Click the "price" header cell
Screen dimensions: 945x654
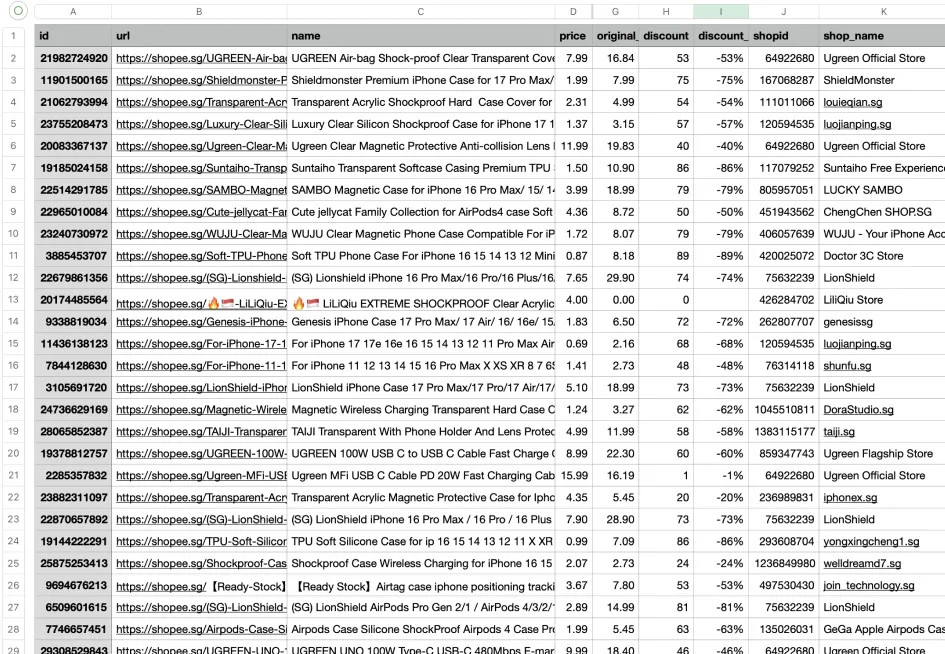click(x=572, y=36)
